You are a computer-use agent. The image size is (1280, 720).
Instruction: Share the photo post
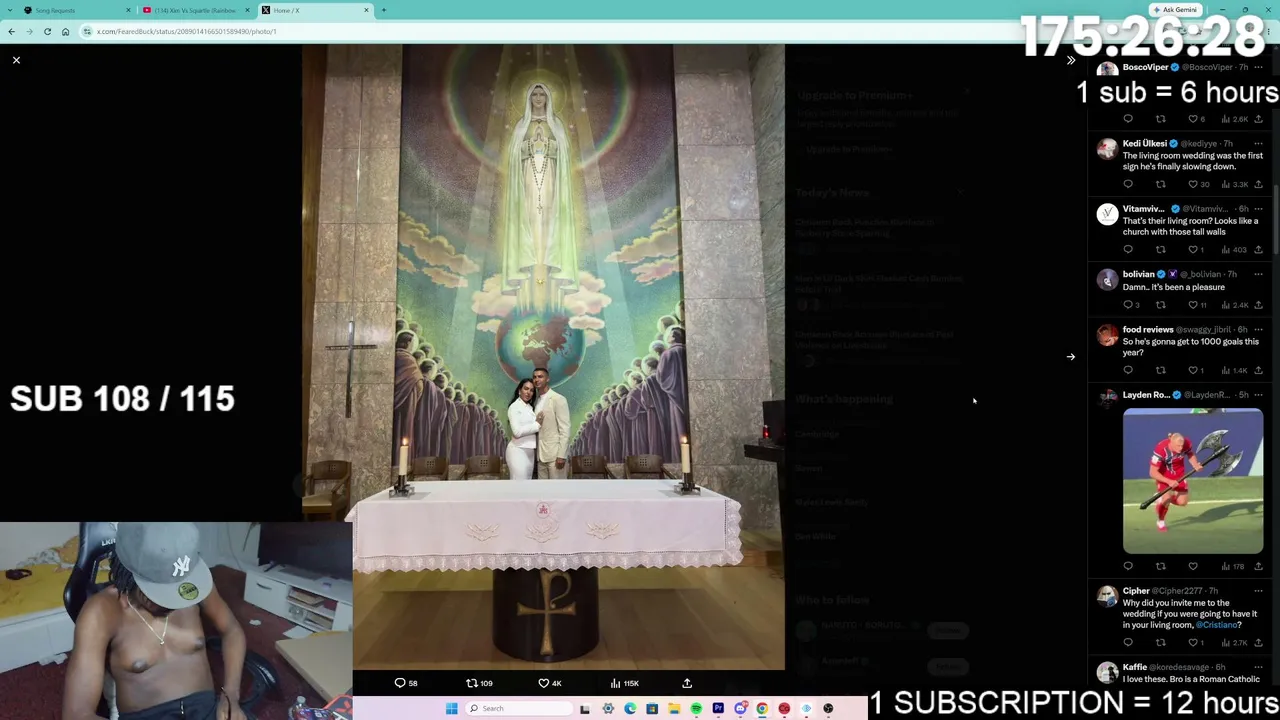tap(687, 683)
